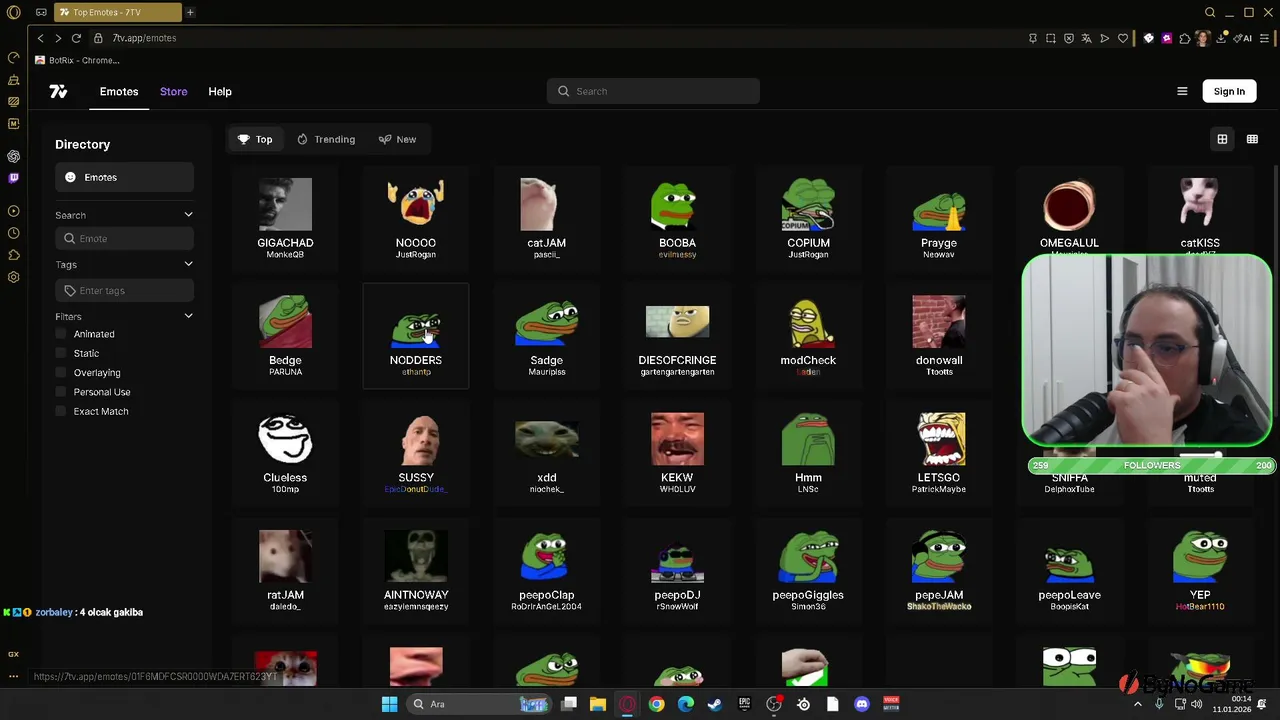
Task: Enable the Exact Match filter checkbox
Action: coord(61,411)
